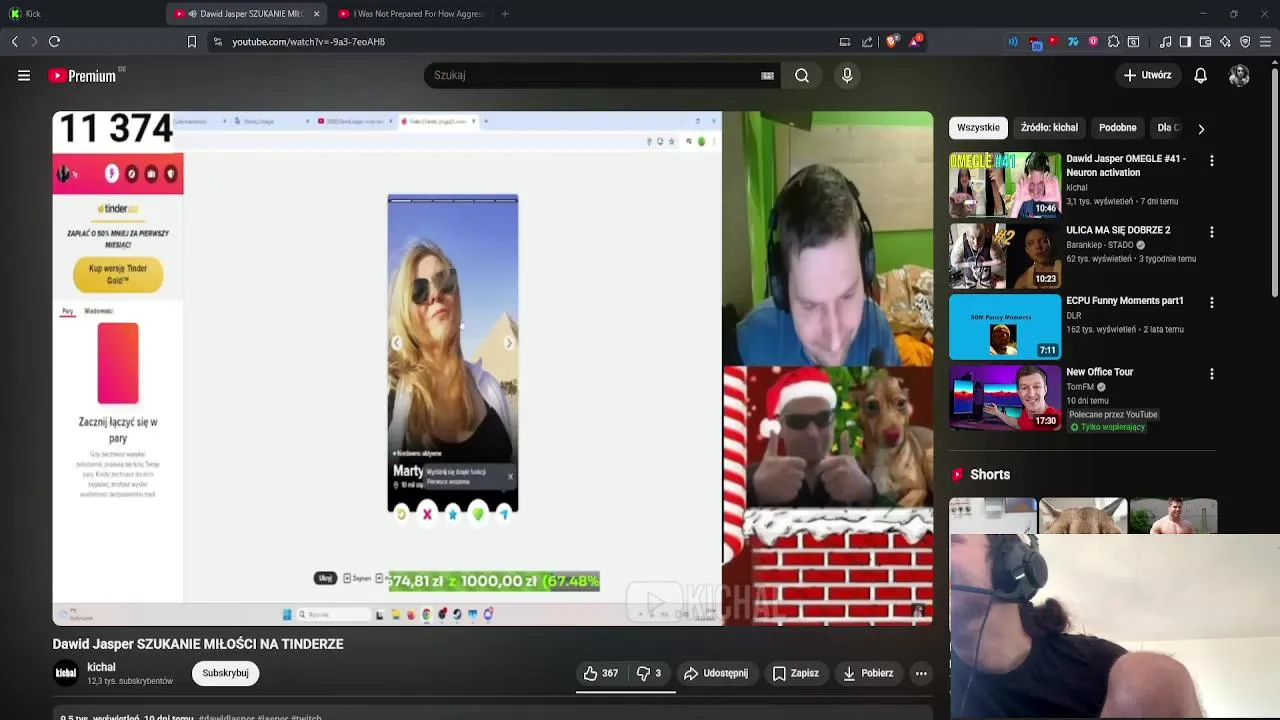Viewport: 1280px width, 720px height.
Task: Open Leo AI sparkle icon
Action: tap(1225, 42)
